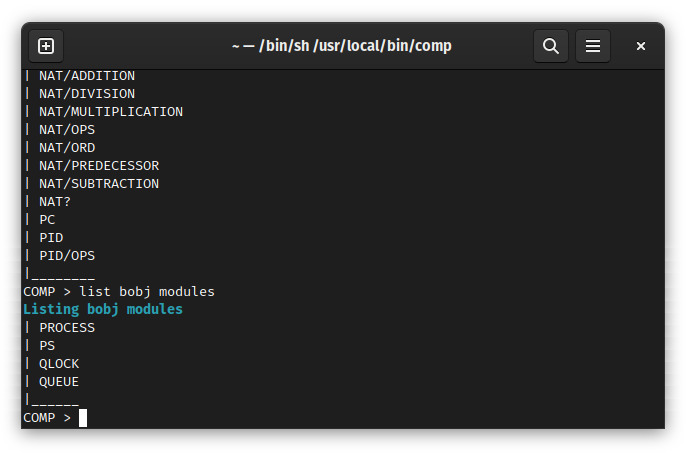Click the 'list bobj modules' command text
Image resolution: width=686 pixels, height=453 pixels.
(147, 291)
